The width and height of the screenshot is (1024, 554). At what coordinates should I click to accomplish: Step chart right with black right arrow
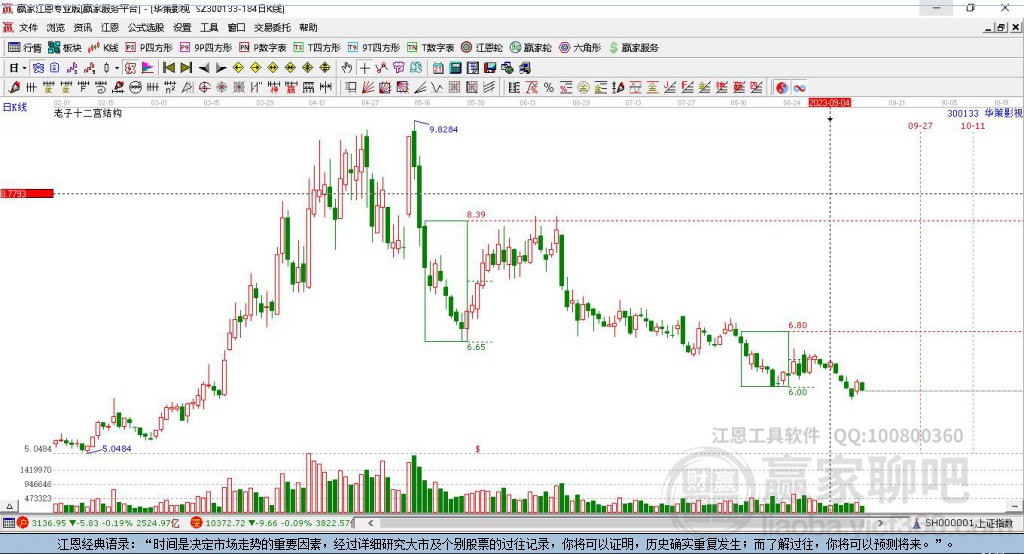point(221,68)
